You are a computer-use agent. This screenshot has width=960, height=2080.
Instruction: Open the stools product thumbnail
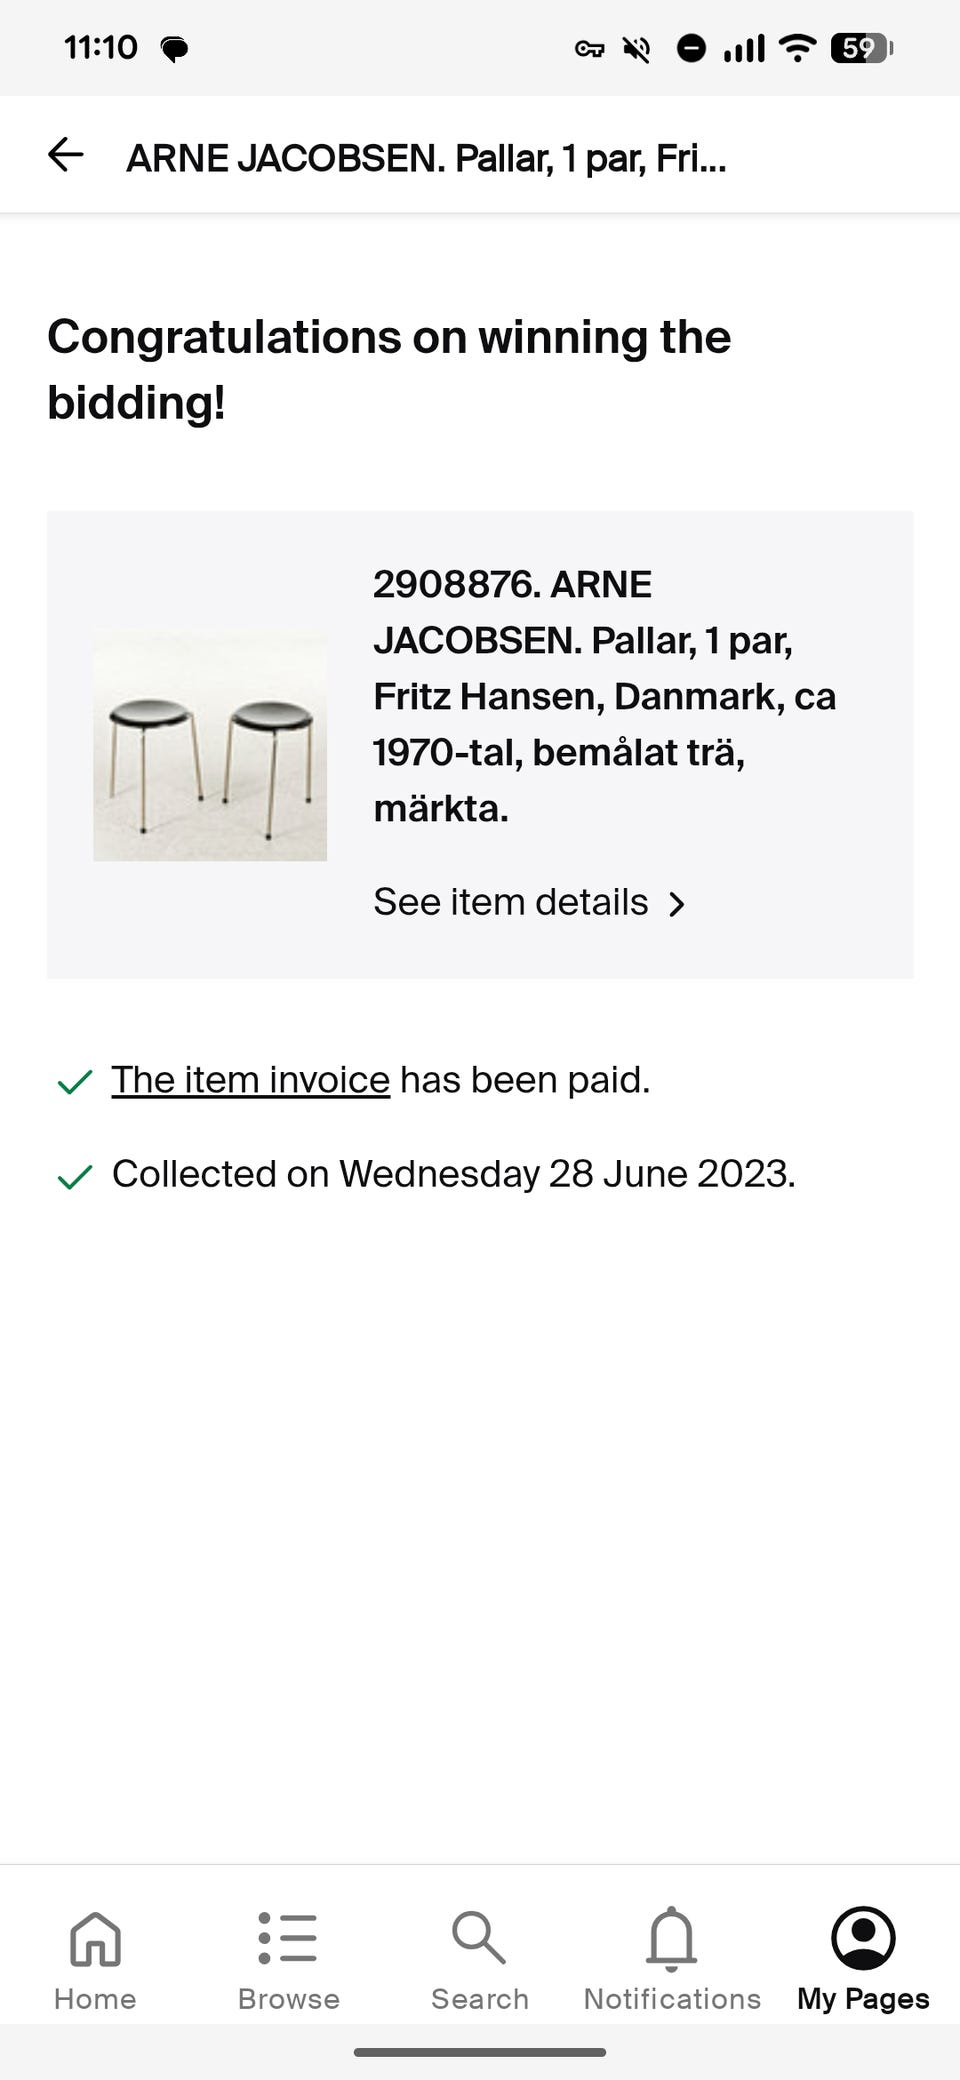point(210,744)
